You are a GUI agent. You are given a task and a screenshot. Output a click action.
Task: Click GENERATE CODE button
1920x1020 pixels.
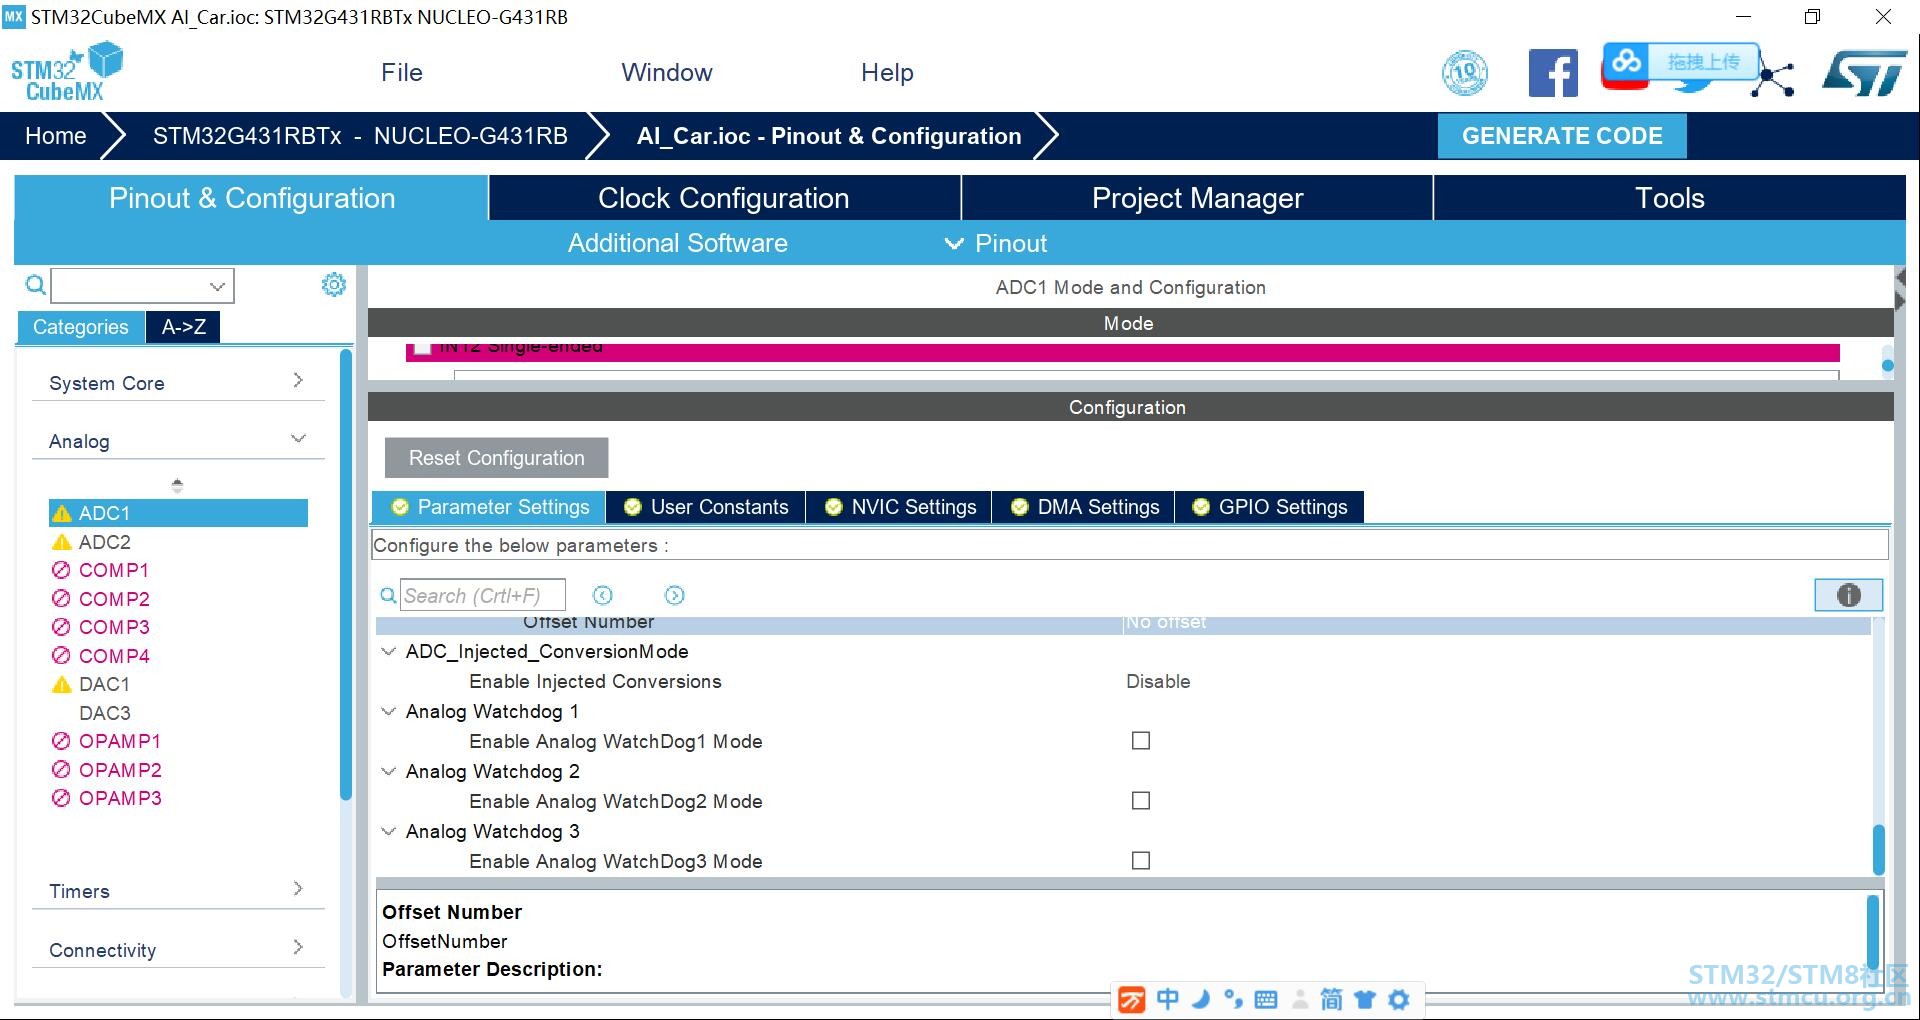[1562, 136]
